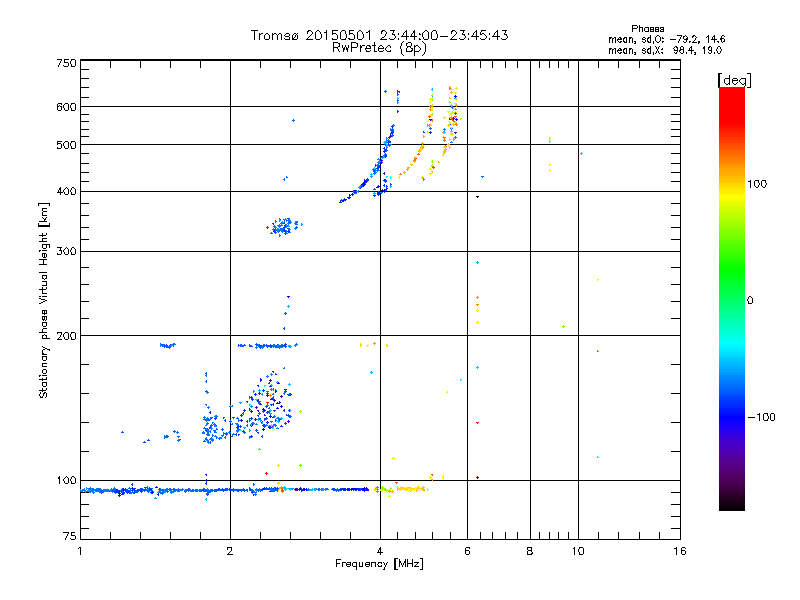Click the y-axis '750' tick label
Viewport: 800px width, 600px height.
tap(66, 63)
